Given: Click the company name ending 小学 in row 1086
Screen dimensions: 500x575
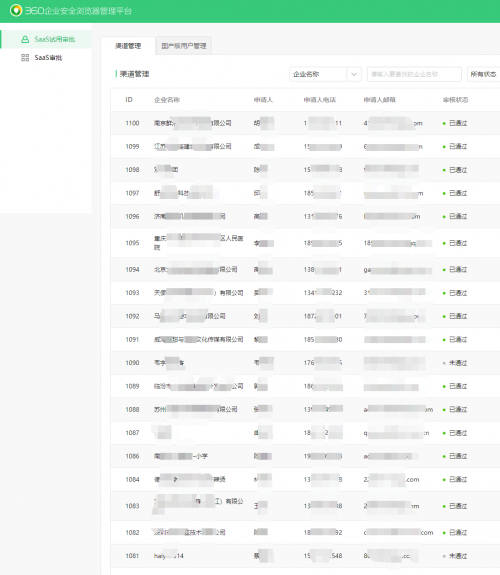Looking at the screenshot, I should coord(181,456).
